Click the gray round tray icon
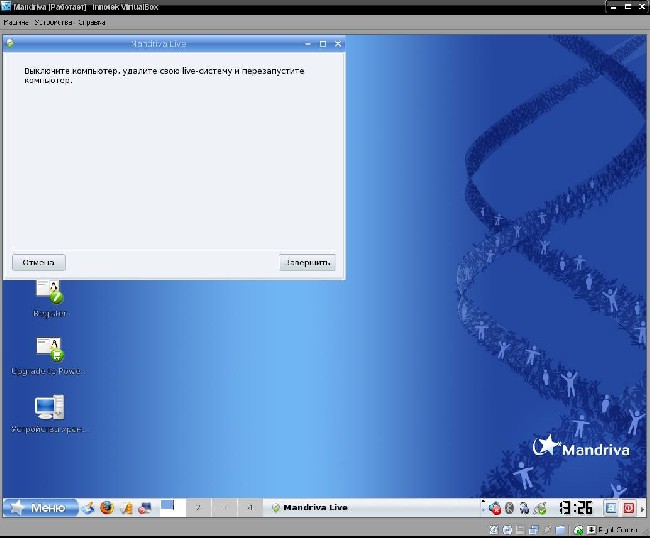Viewport: 650px width, 538px height. click(509, 508)
